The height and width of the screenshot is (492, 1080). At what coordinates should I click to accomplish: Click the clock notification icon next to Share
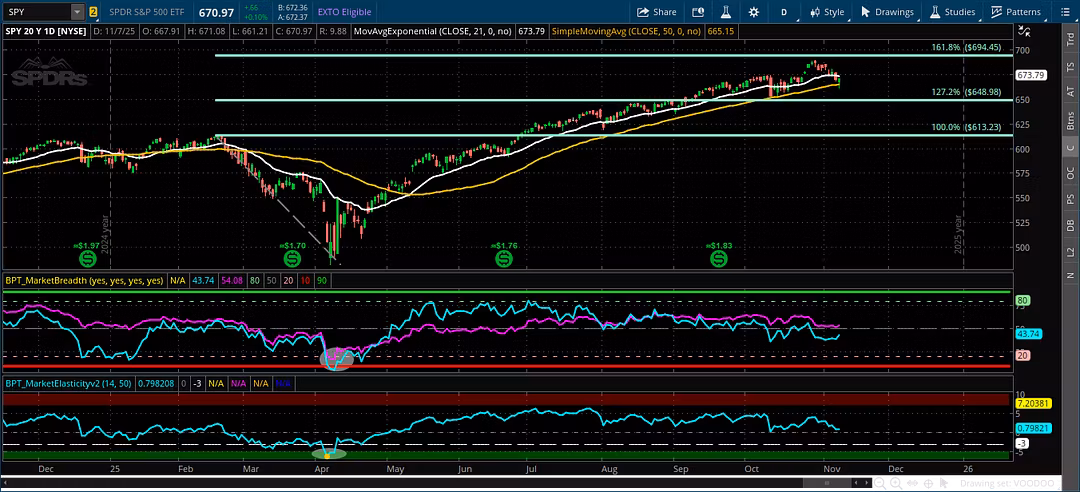695,12
